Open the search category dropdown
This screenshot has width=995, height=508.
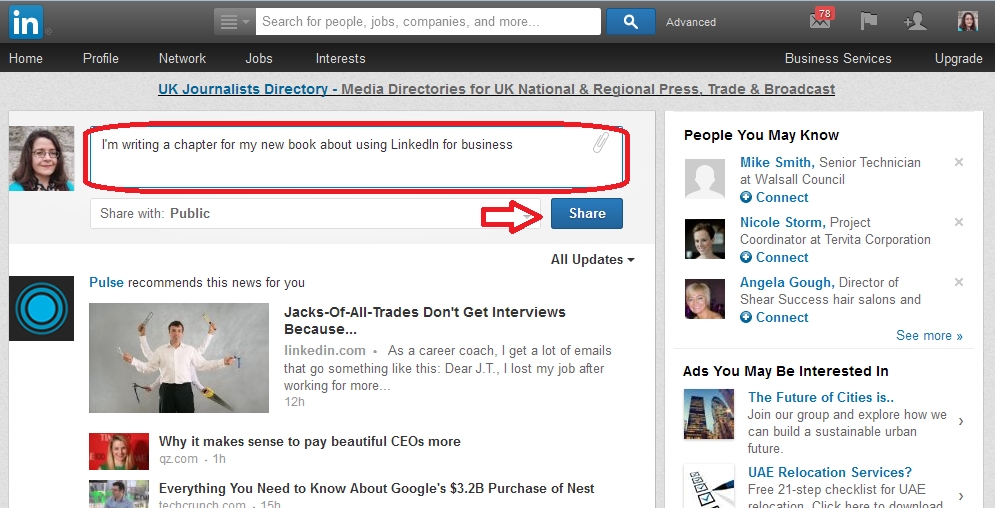click(234, 21)
